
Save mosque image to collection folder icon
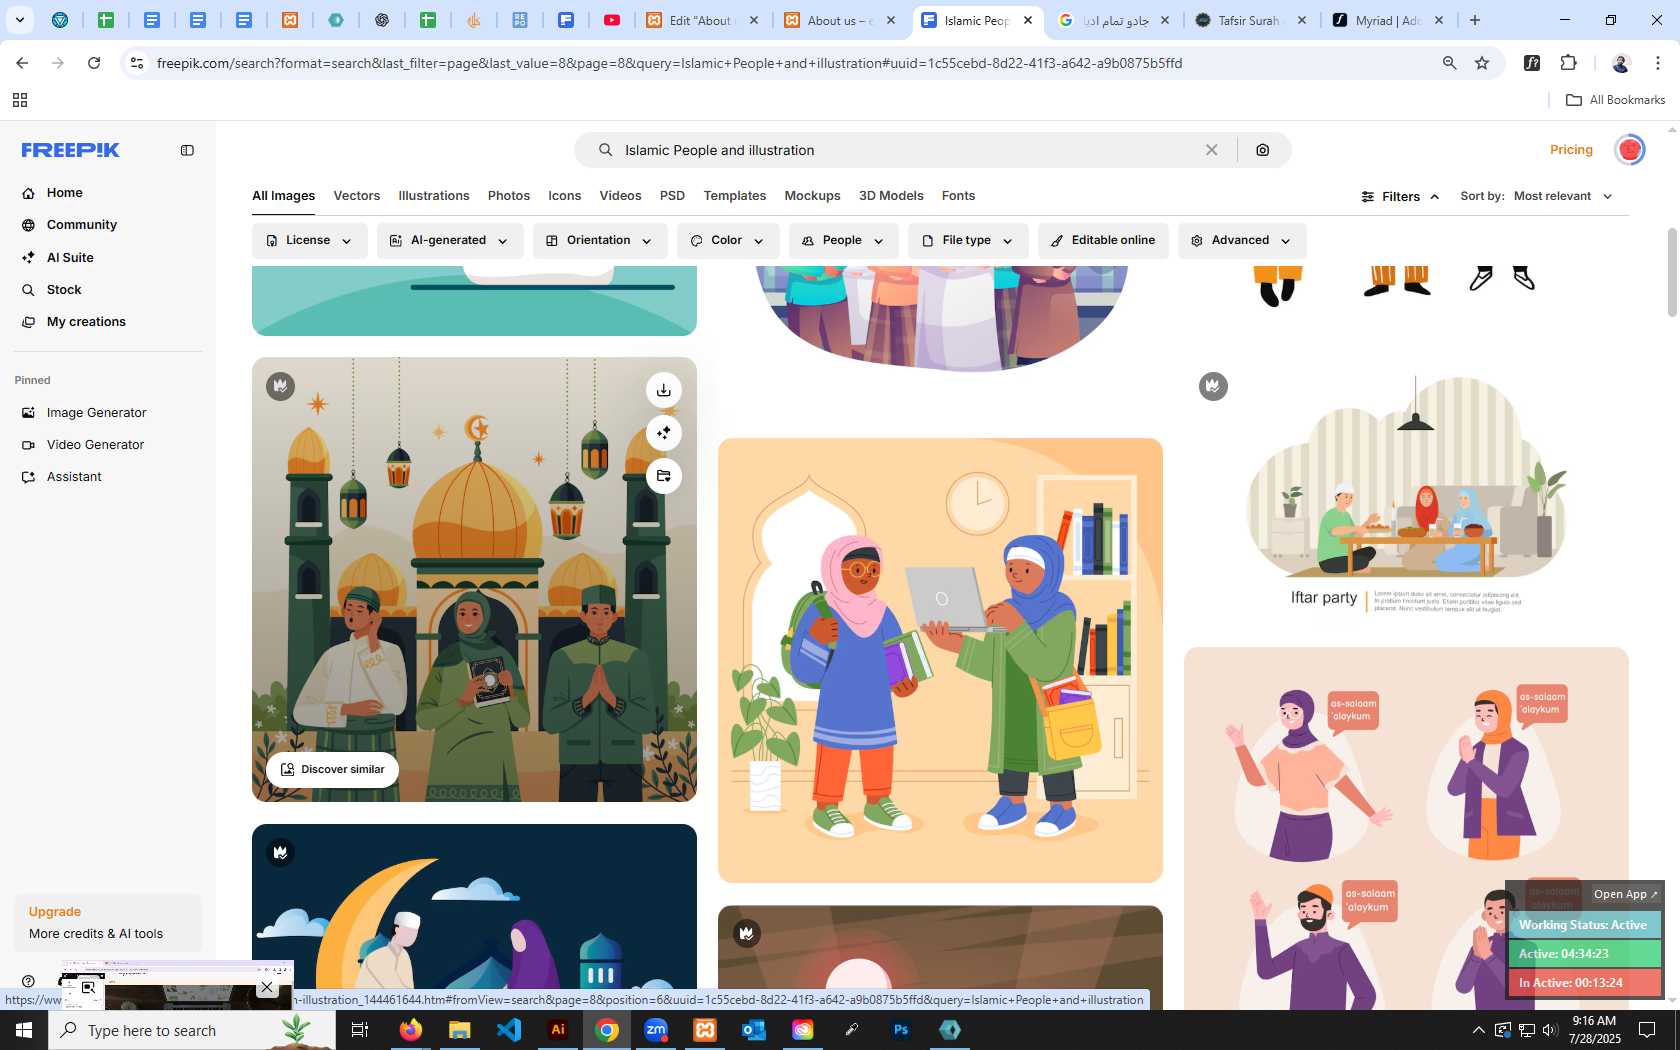tap(664, 476)
